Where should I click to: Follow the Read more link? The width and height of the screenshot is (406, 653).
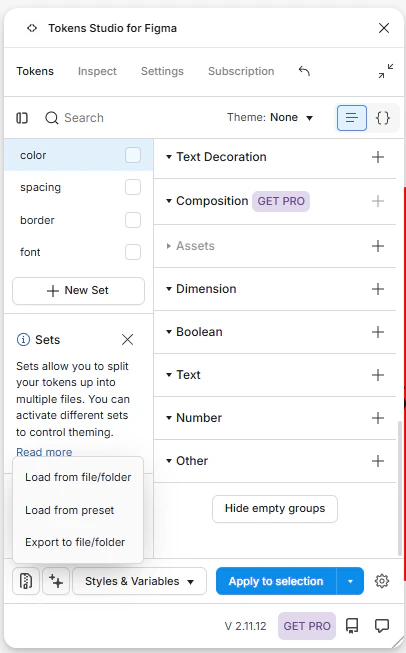(44, 452)
